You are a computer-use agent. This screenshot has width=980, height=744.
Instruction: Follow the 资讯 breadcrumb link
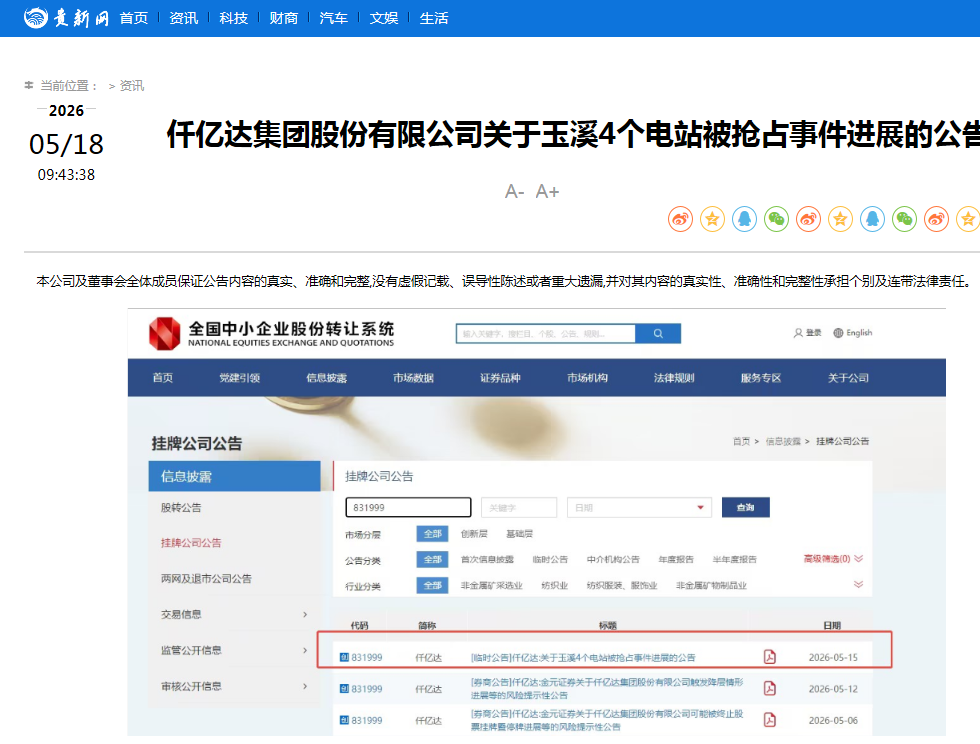tap(132, 86)
